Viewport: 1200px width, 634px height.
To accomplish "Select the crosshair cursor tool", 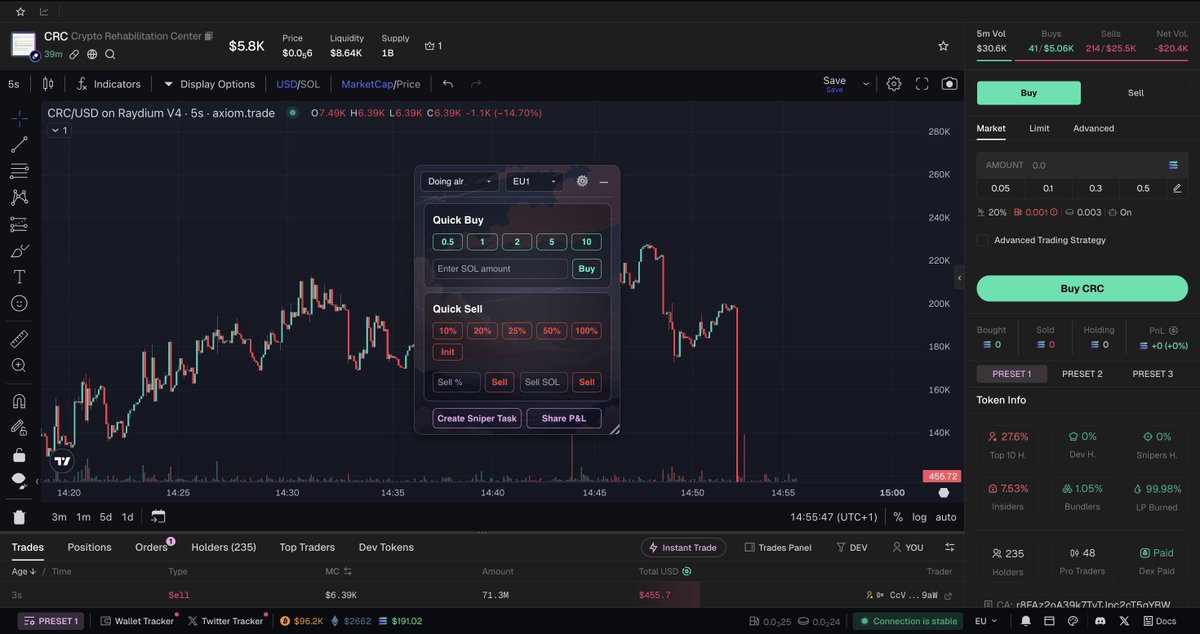I will click(x=19, y=118).
